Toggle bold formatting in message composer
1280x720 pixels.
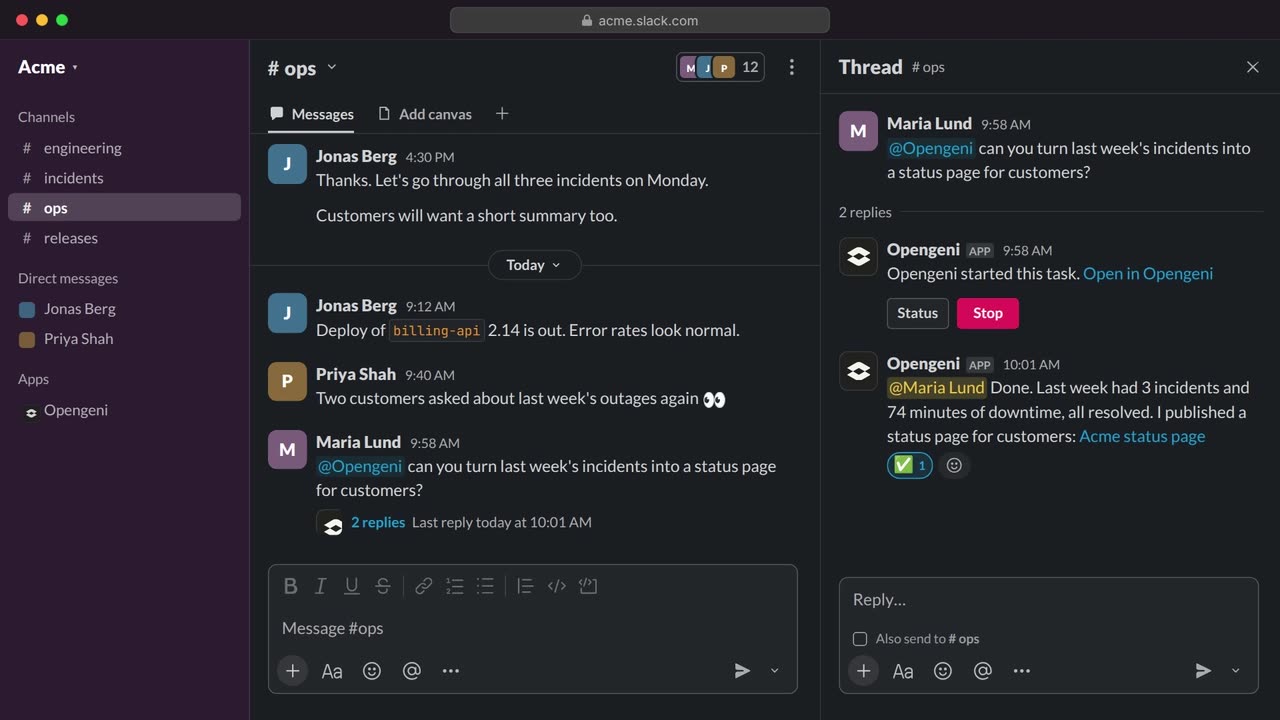[x=290, y=586]
